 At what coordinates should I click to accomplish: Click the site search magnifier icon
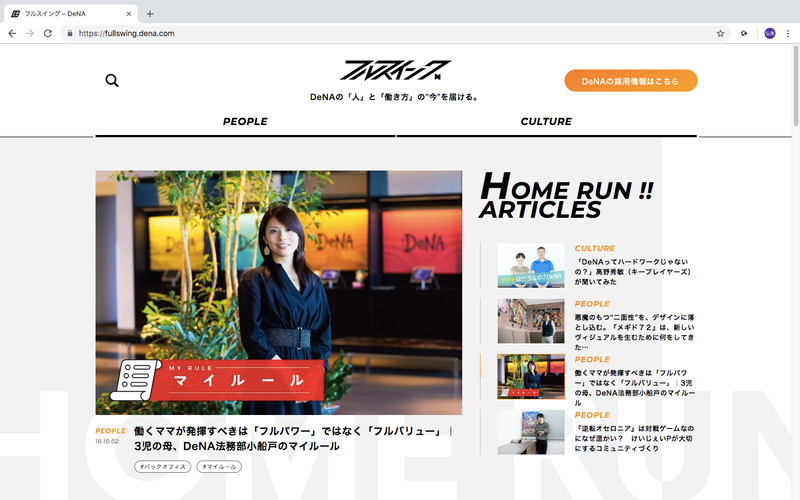point(112,81)
